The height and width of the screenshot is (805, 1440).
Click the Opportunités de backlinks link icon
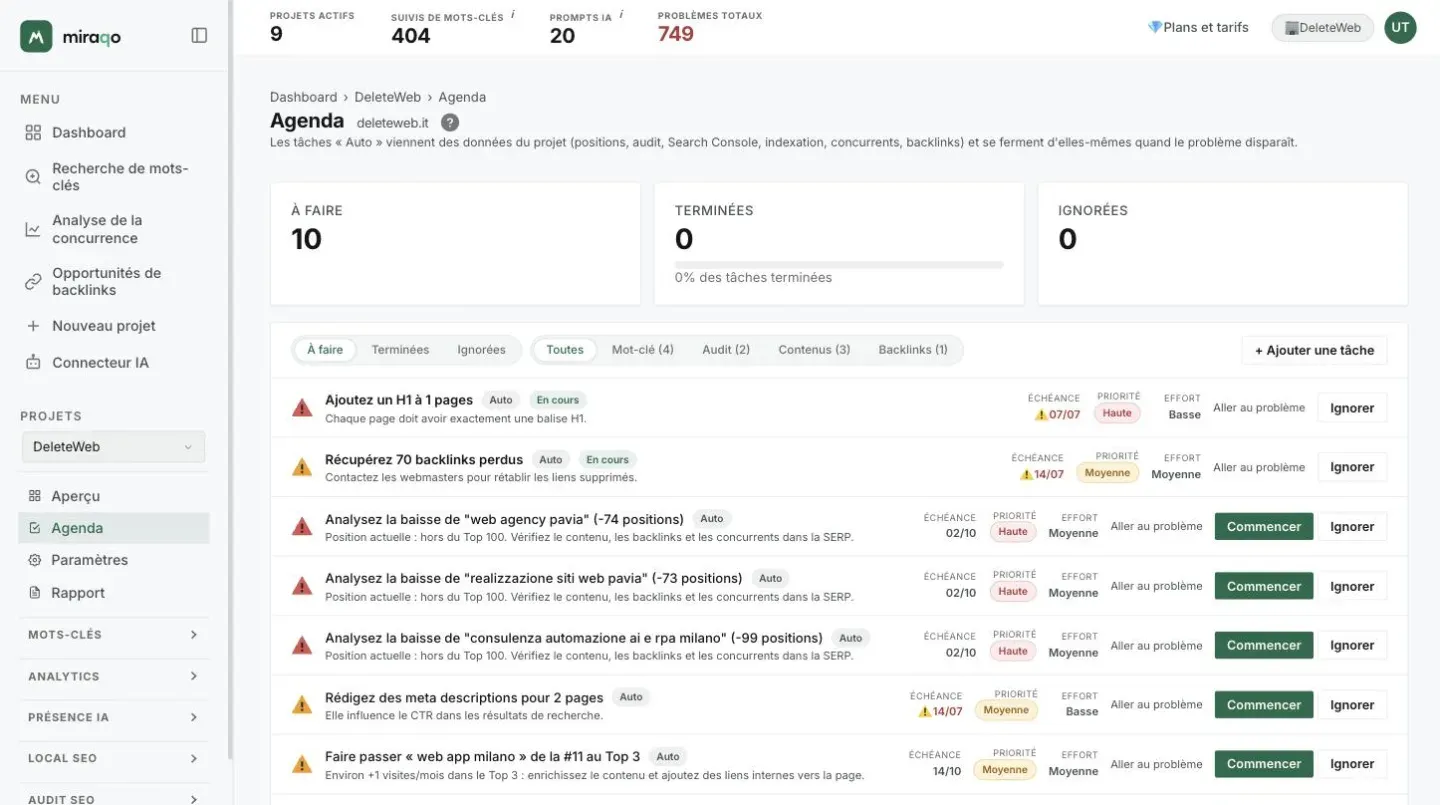(33, 282)
